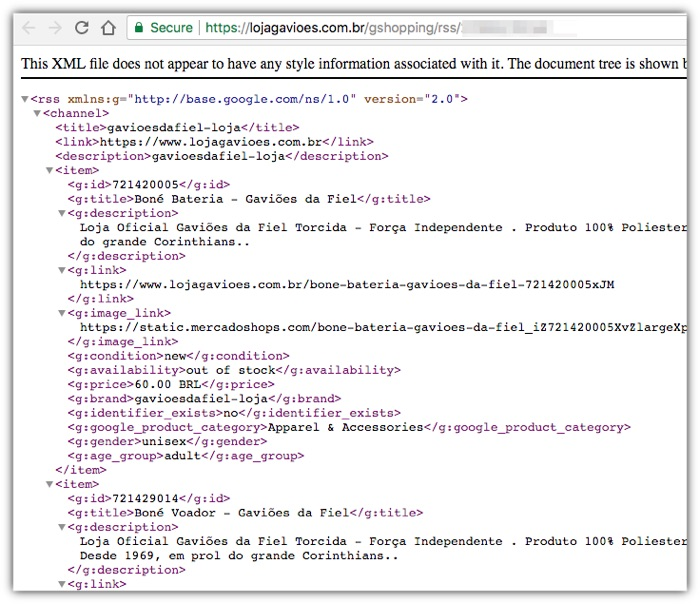Screen dimensions: 700x604
Task: Click the channel link https://www.lojagavioes.com.br
Action: pyautogui.click(x=210, y=142)
